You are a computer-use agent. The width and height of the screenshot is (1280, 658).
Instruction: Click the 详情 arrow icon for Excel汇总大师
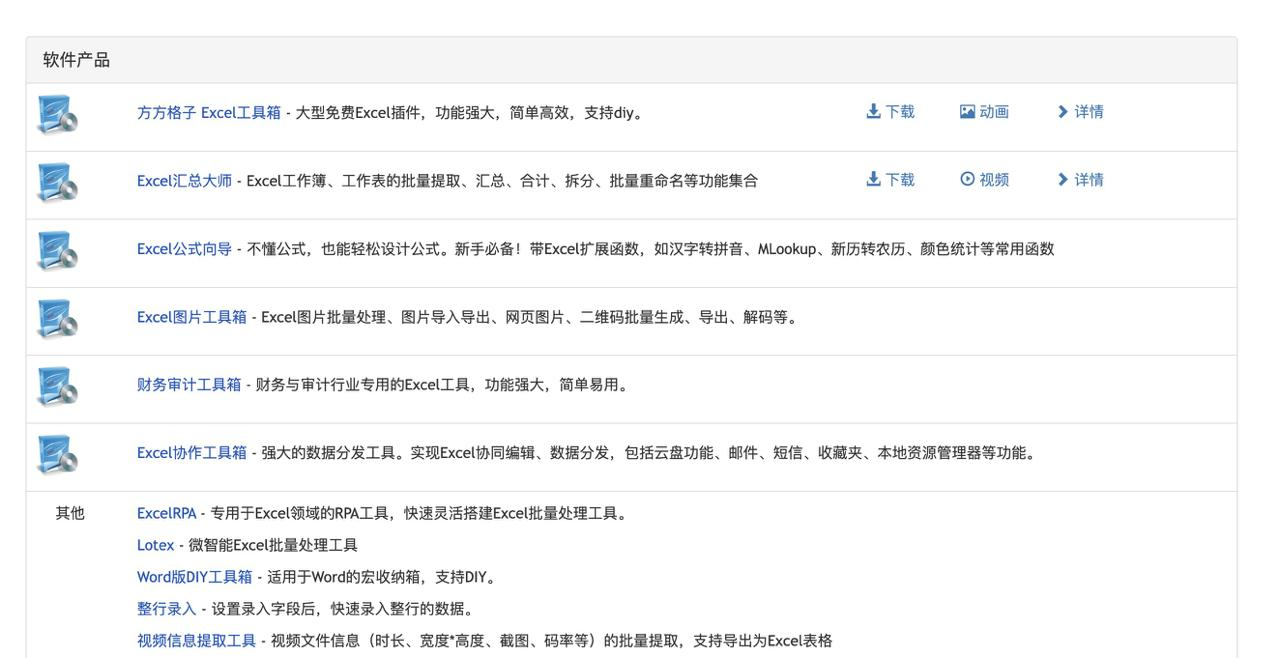click(1063, 180)
